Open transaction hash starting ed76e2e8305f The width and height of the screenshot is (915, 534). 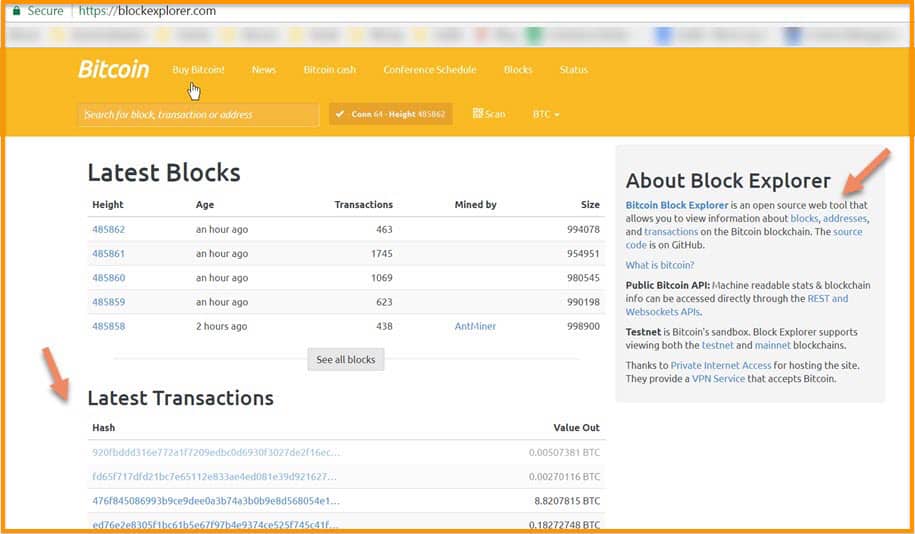point(216,525)
